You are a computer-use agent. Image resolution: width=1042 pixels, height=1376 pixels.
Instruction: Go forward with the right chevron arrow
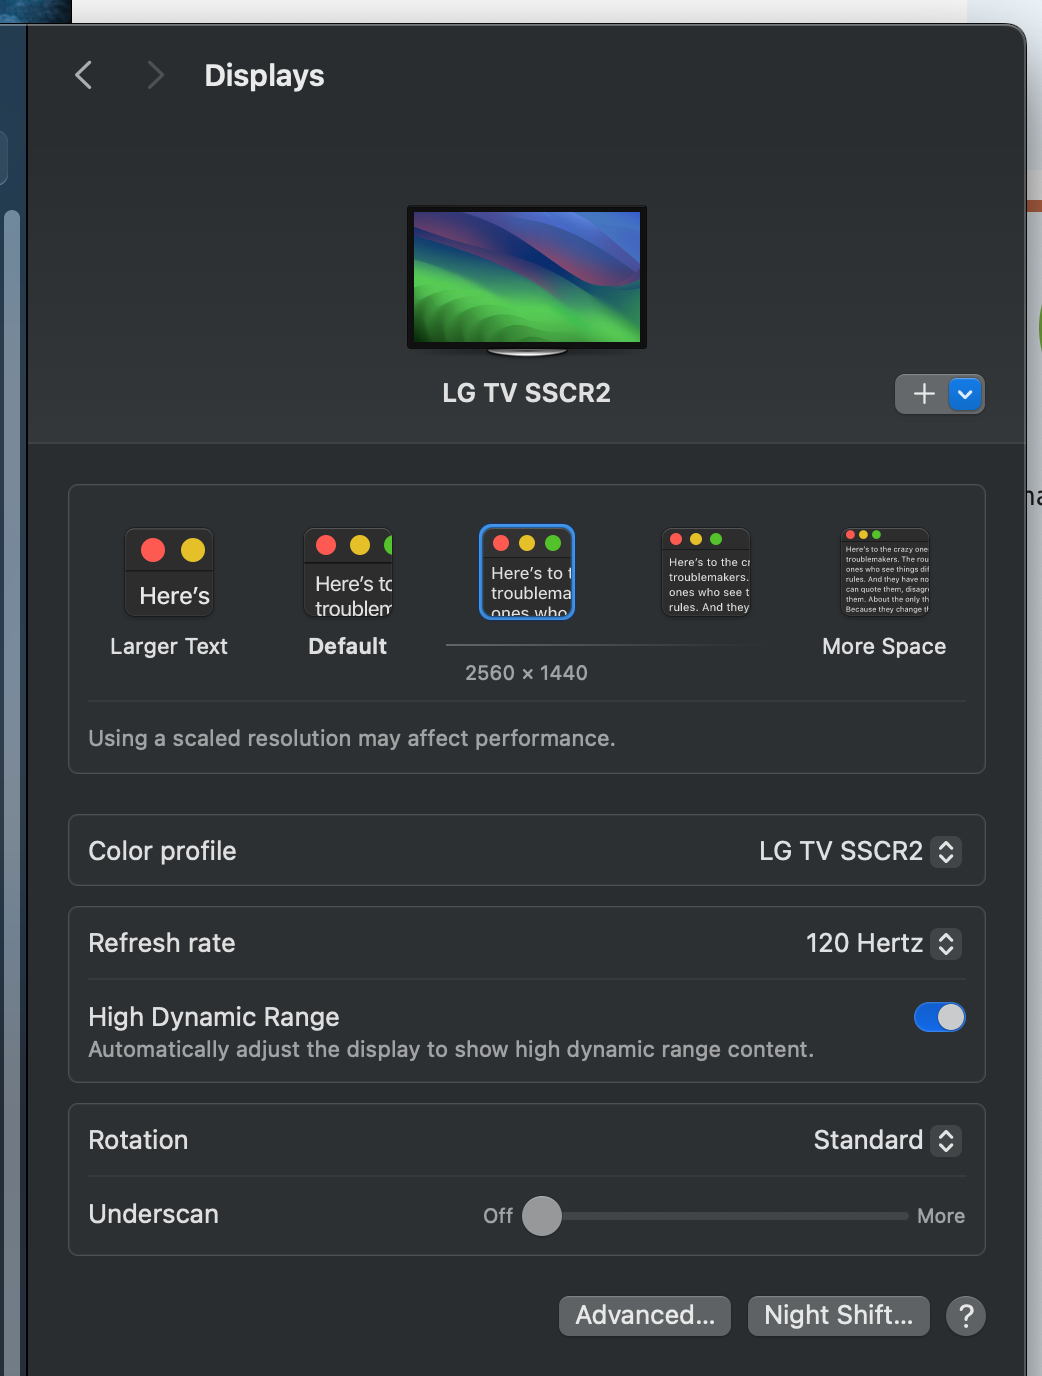click(x=154, y=75)
